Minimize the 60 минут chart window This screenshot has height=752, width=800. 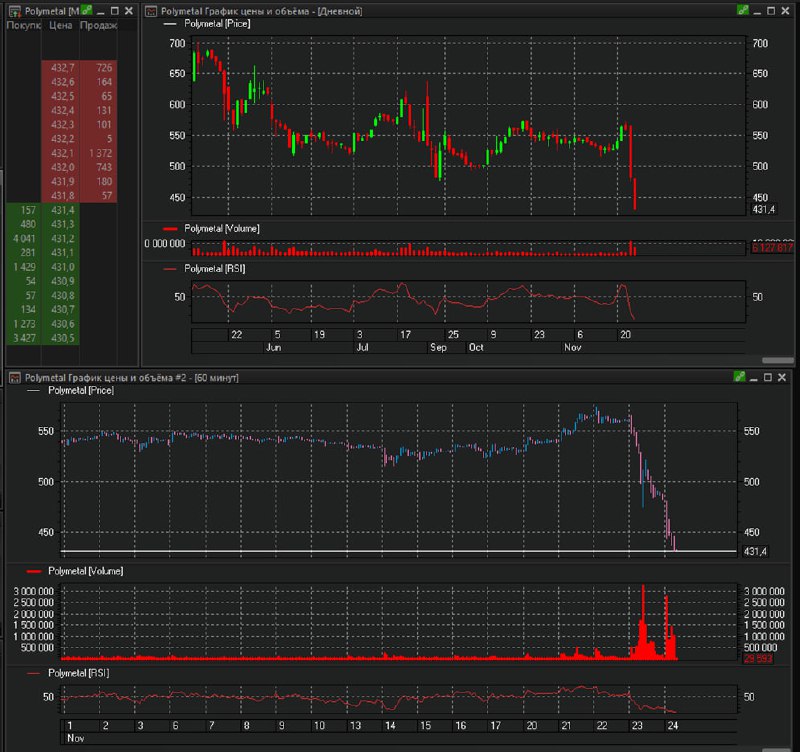[754, 378]
